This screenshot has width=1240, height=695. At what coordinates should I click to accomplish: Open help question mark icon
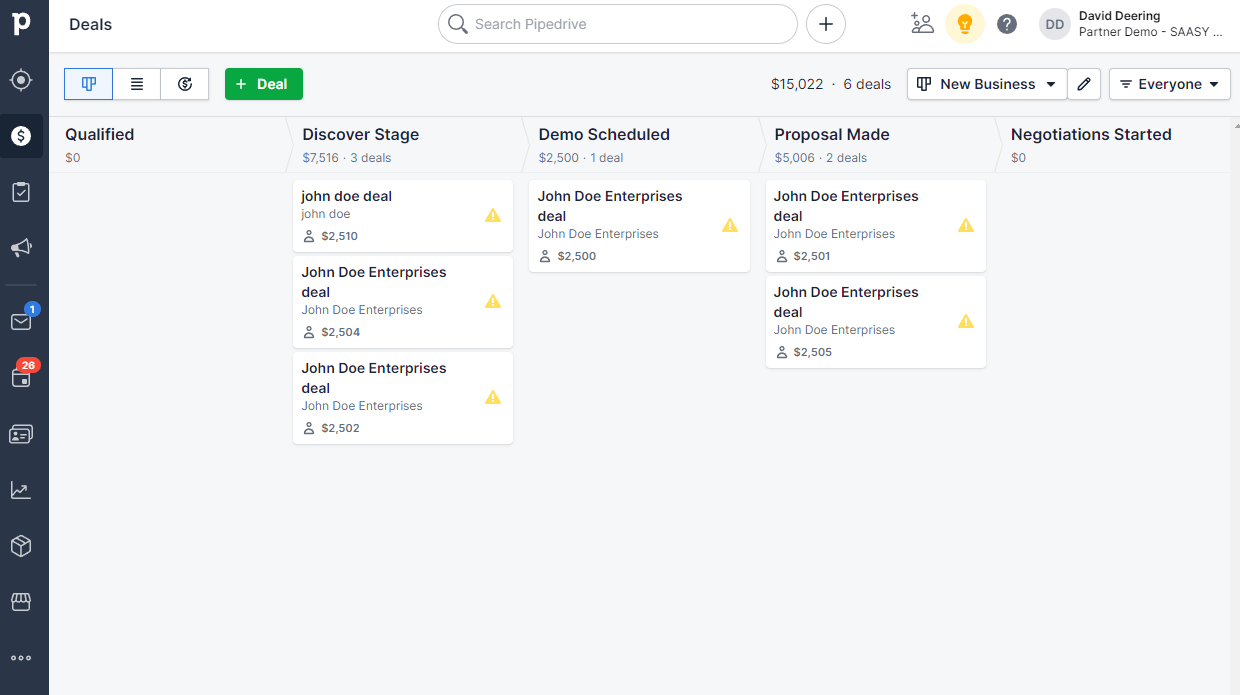[1007, 24]
